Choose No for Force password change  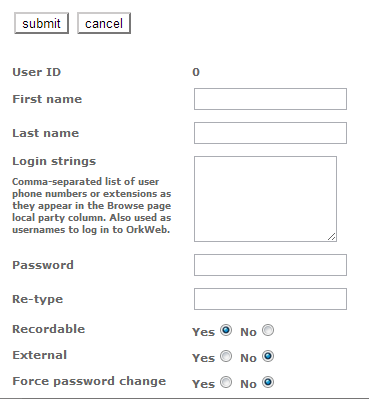pyautogui.click(x=268, y=382)
